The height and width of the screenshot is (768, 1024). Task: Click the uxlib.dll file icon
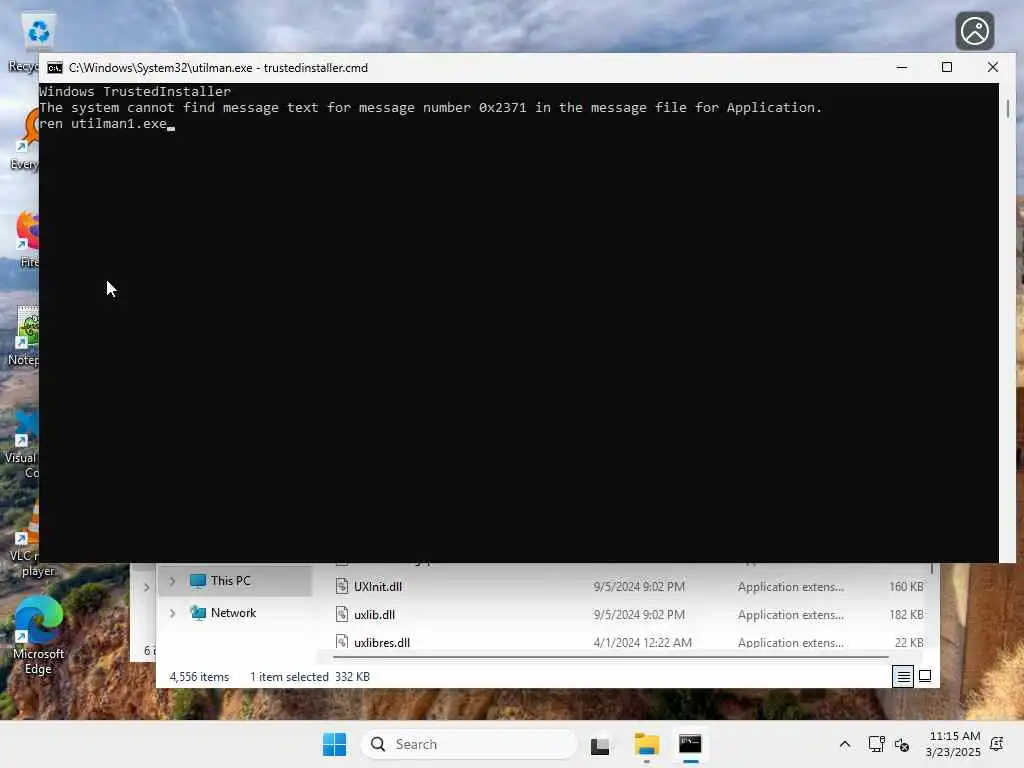click(x=342, y=615)
